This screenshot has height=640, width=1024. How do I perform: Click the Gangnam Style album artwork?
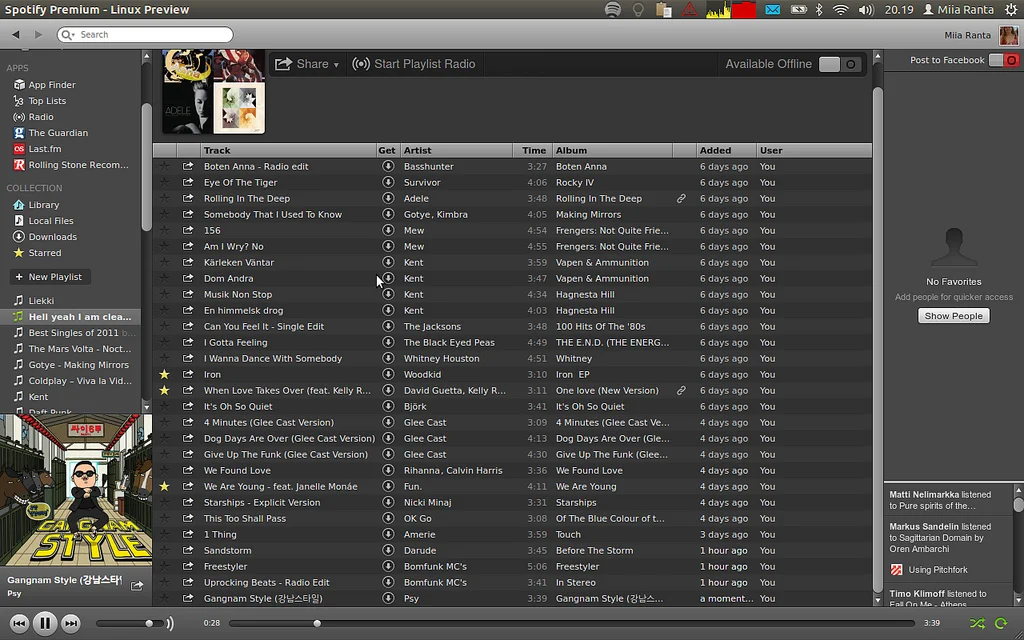point(76,490)
